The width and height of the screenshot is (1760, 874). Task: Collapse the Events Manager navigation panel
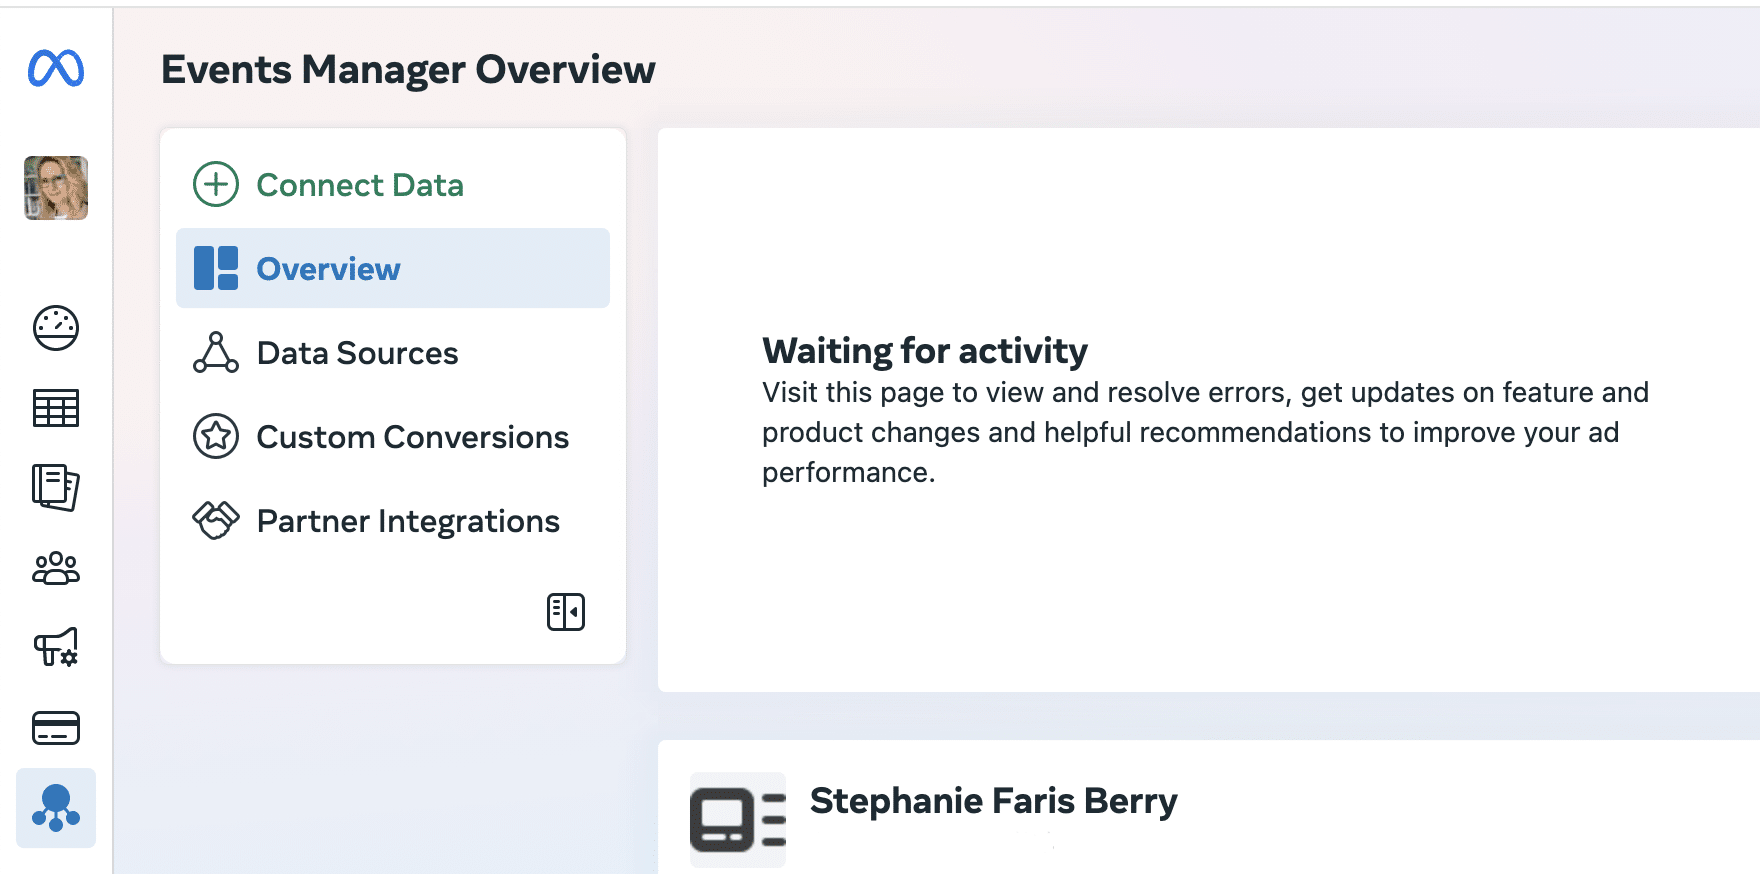tap(566, 611)
